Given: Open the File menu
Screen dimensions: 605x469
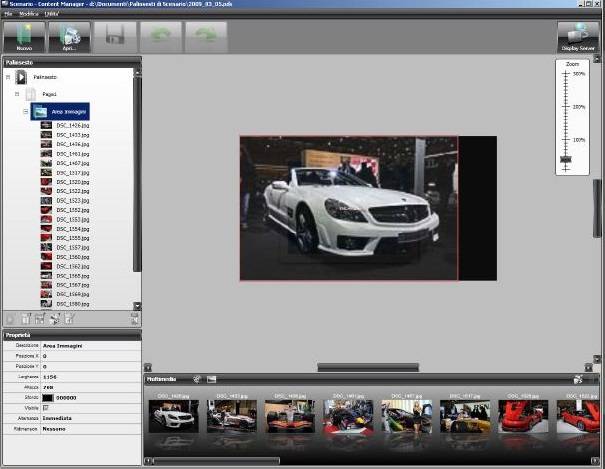Looking at the screenshot, I should [8, 14].
